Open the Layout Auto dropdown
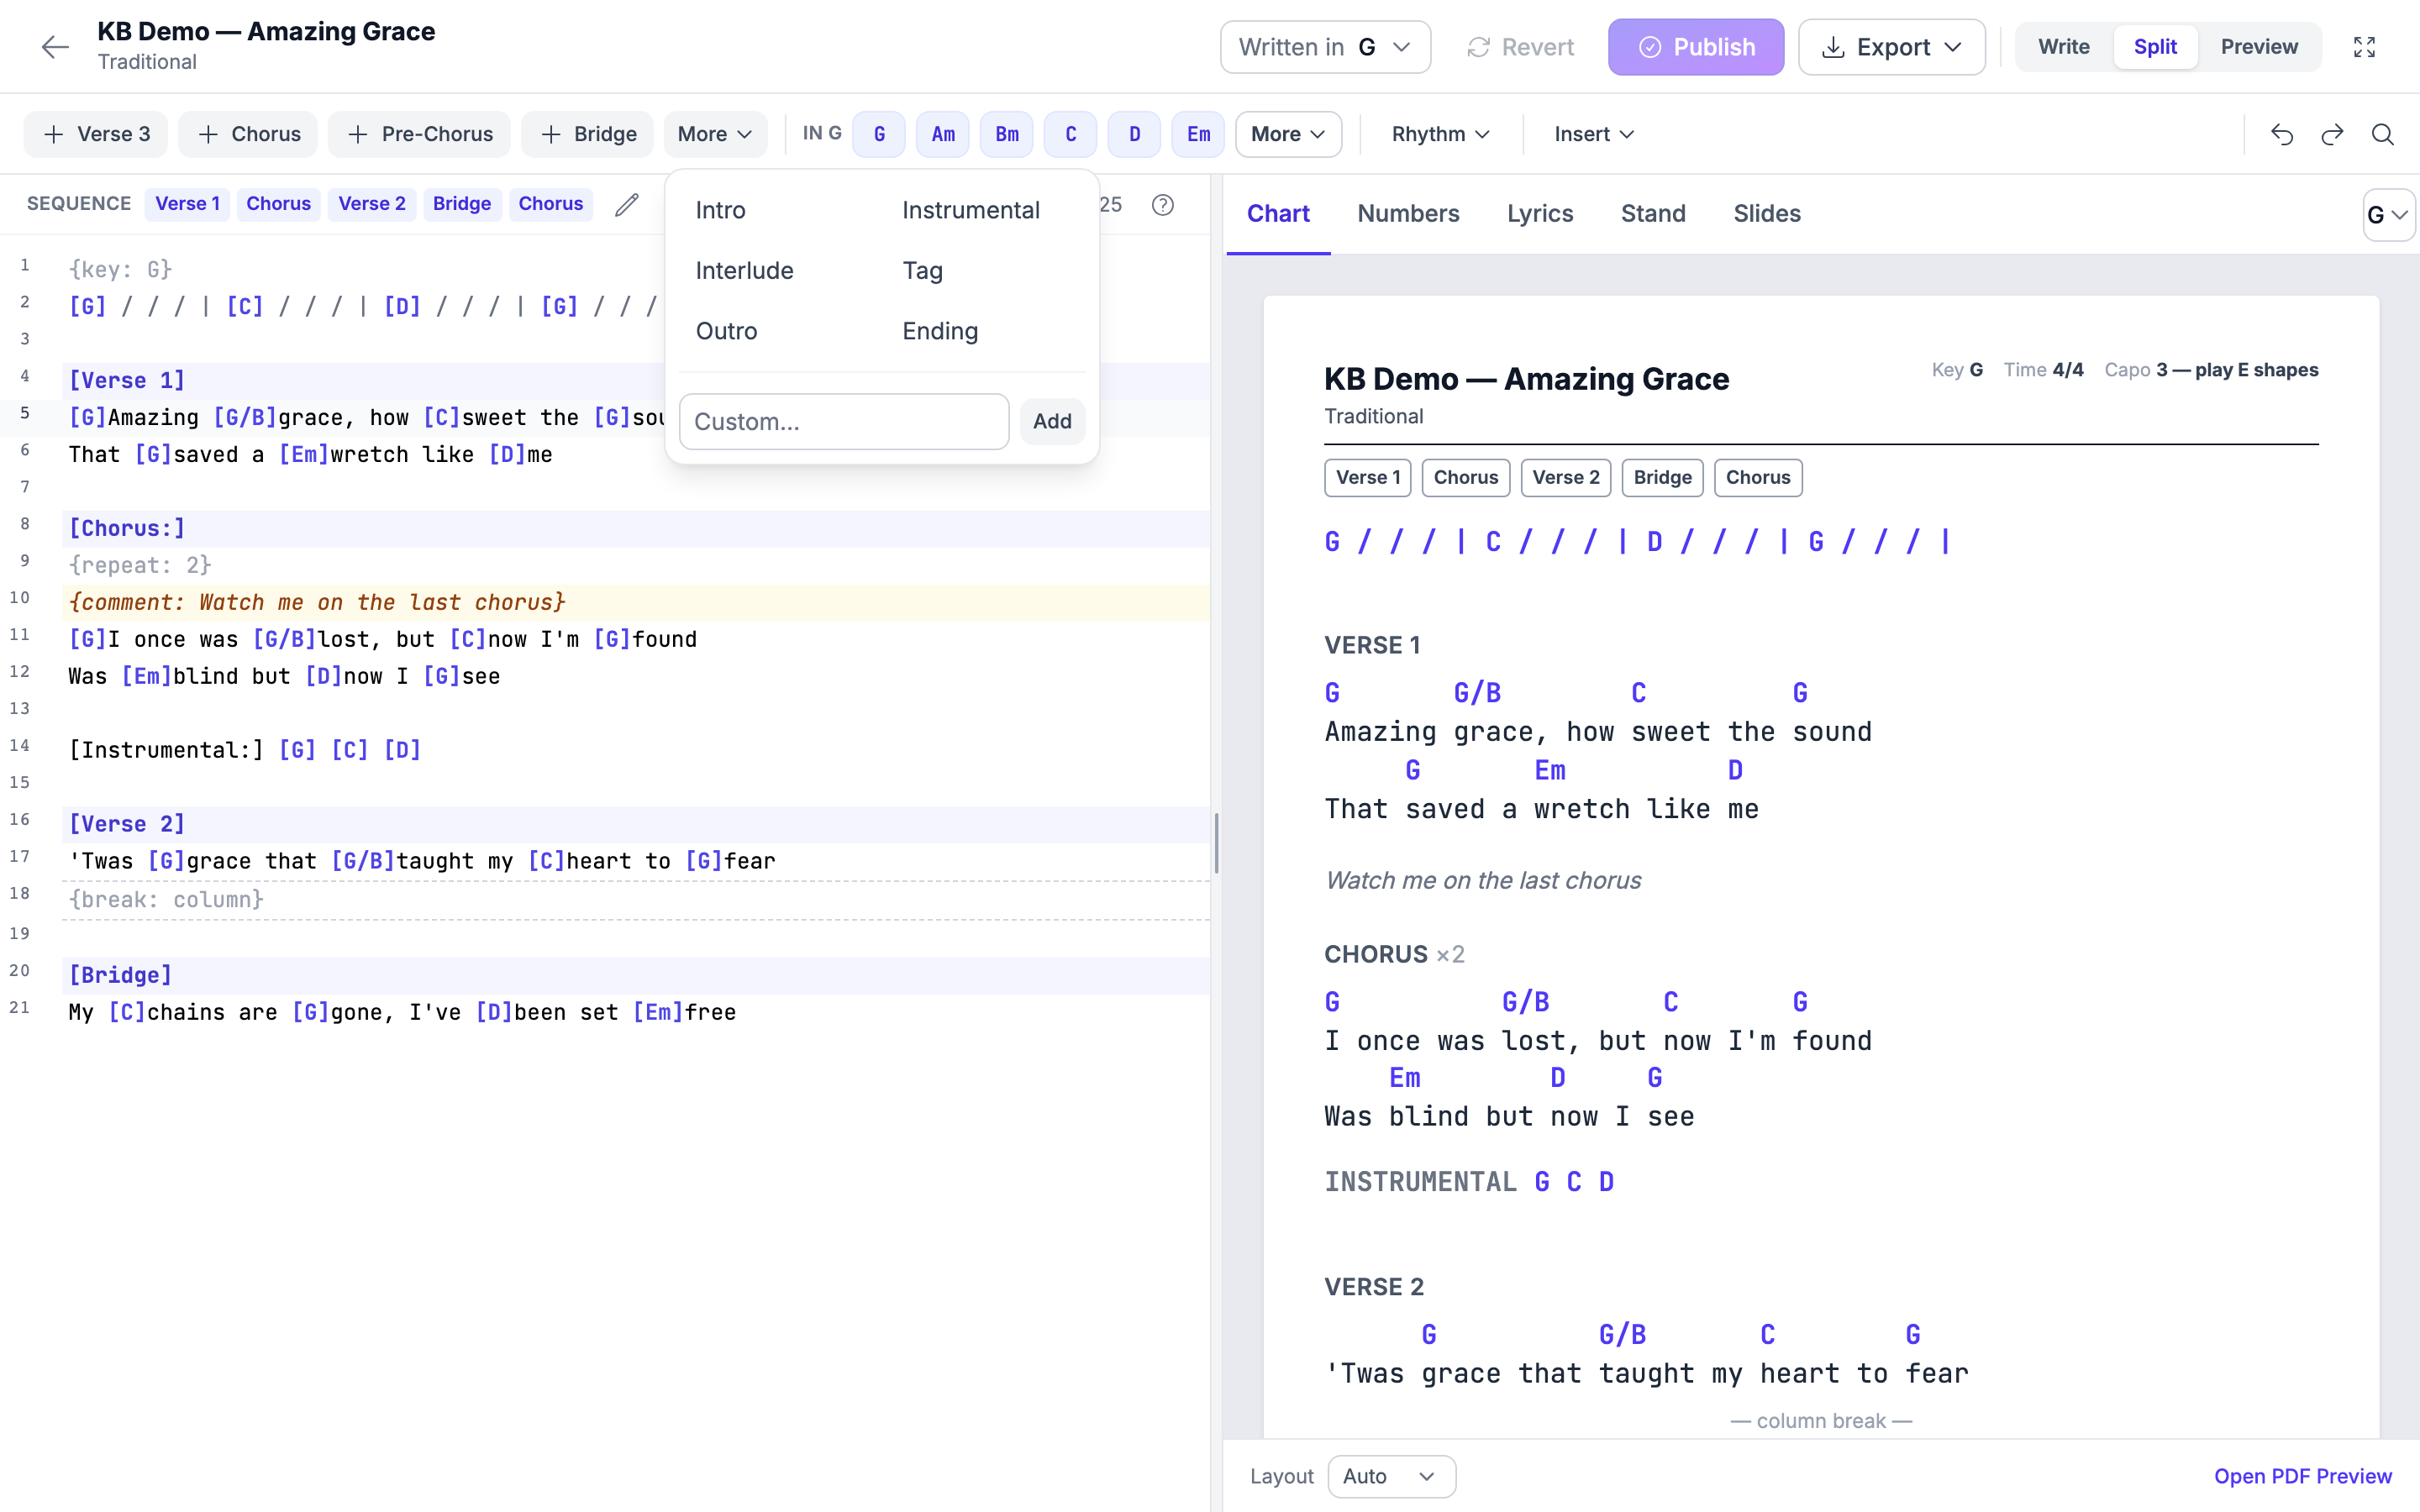The image size is (2420, 1512). pos(1391,1476)
